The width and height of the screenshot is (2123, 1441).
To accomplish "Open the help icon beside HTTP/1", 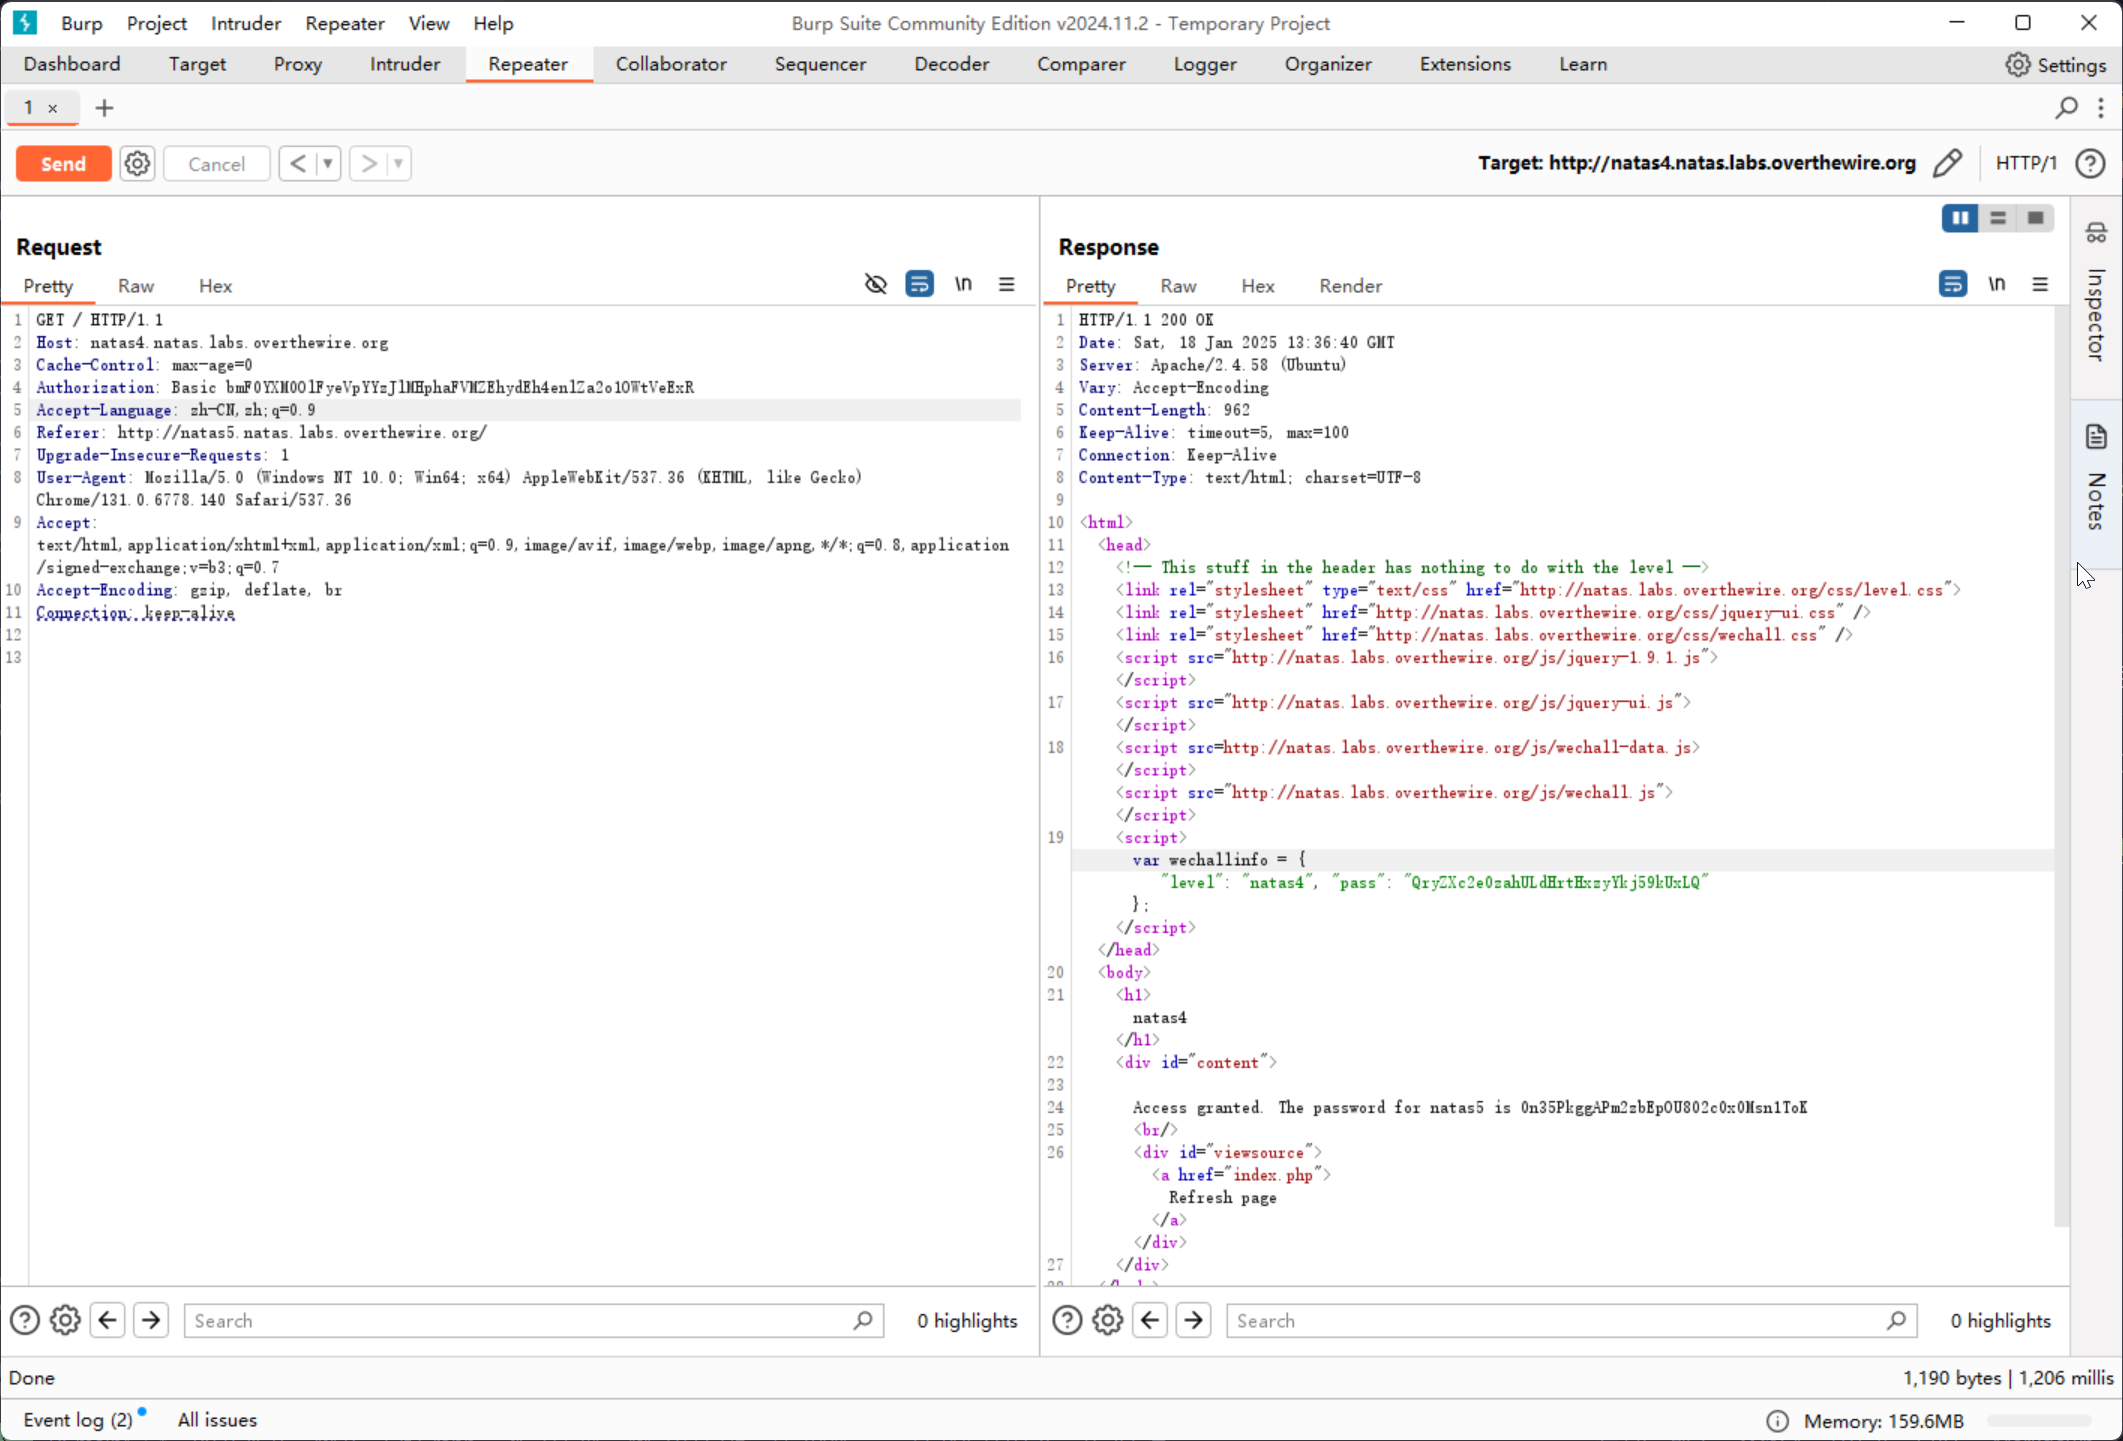I will [x=2090, y=163].
